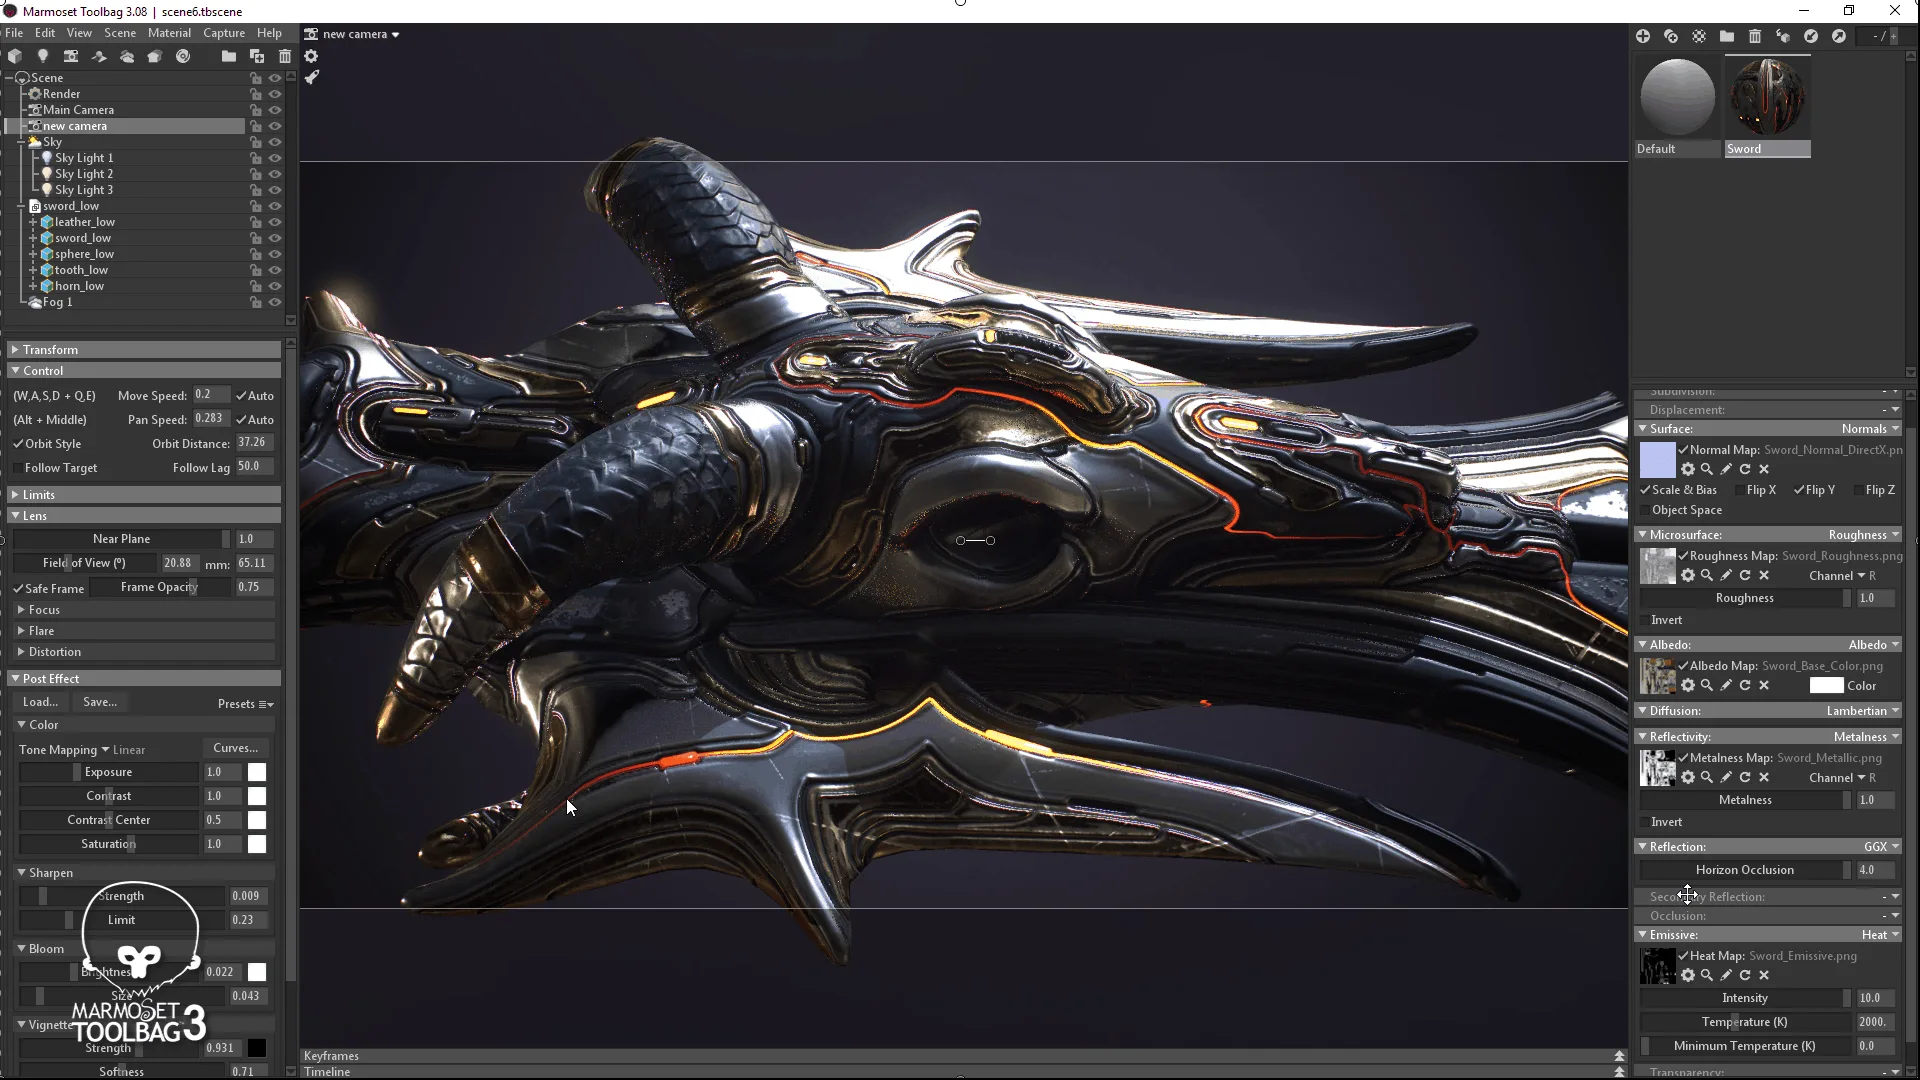Click the search icon next to Albedo Map
Image resolution: width=1920 pixels, height=1080 pixels.
tap(1706, 684)
